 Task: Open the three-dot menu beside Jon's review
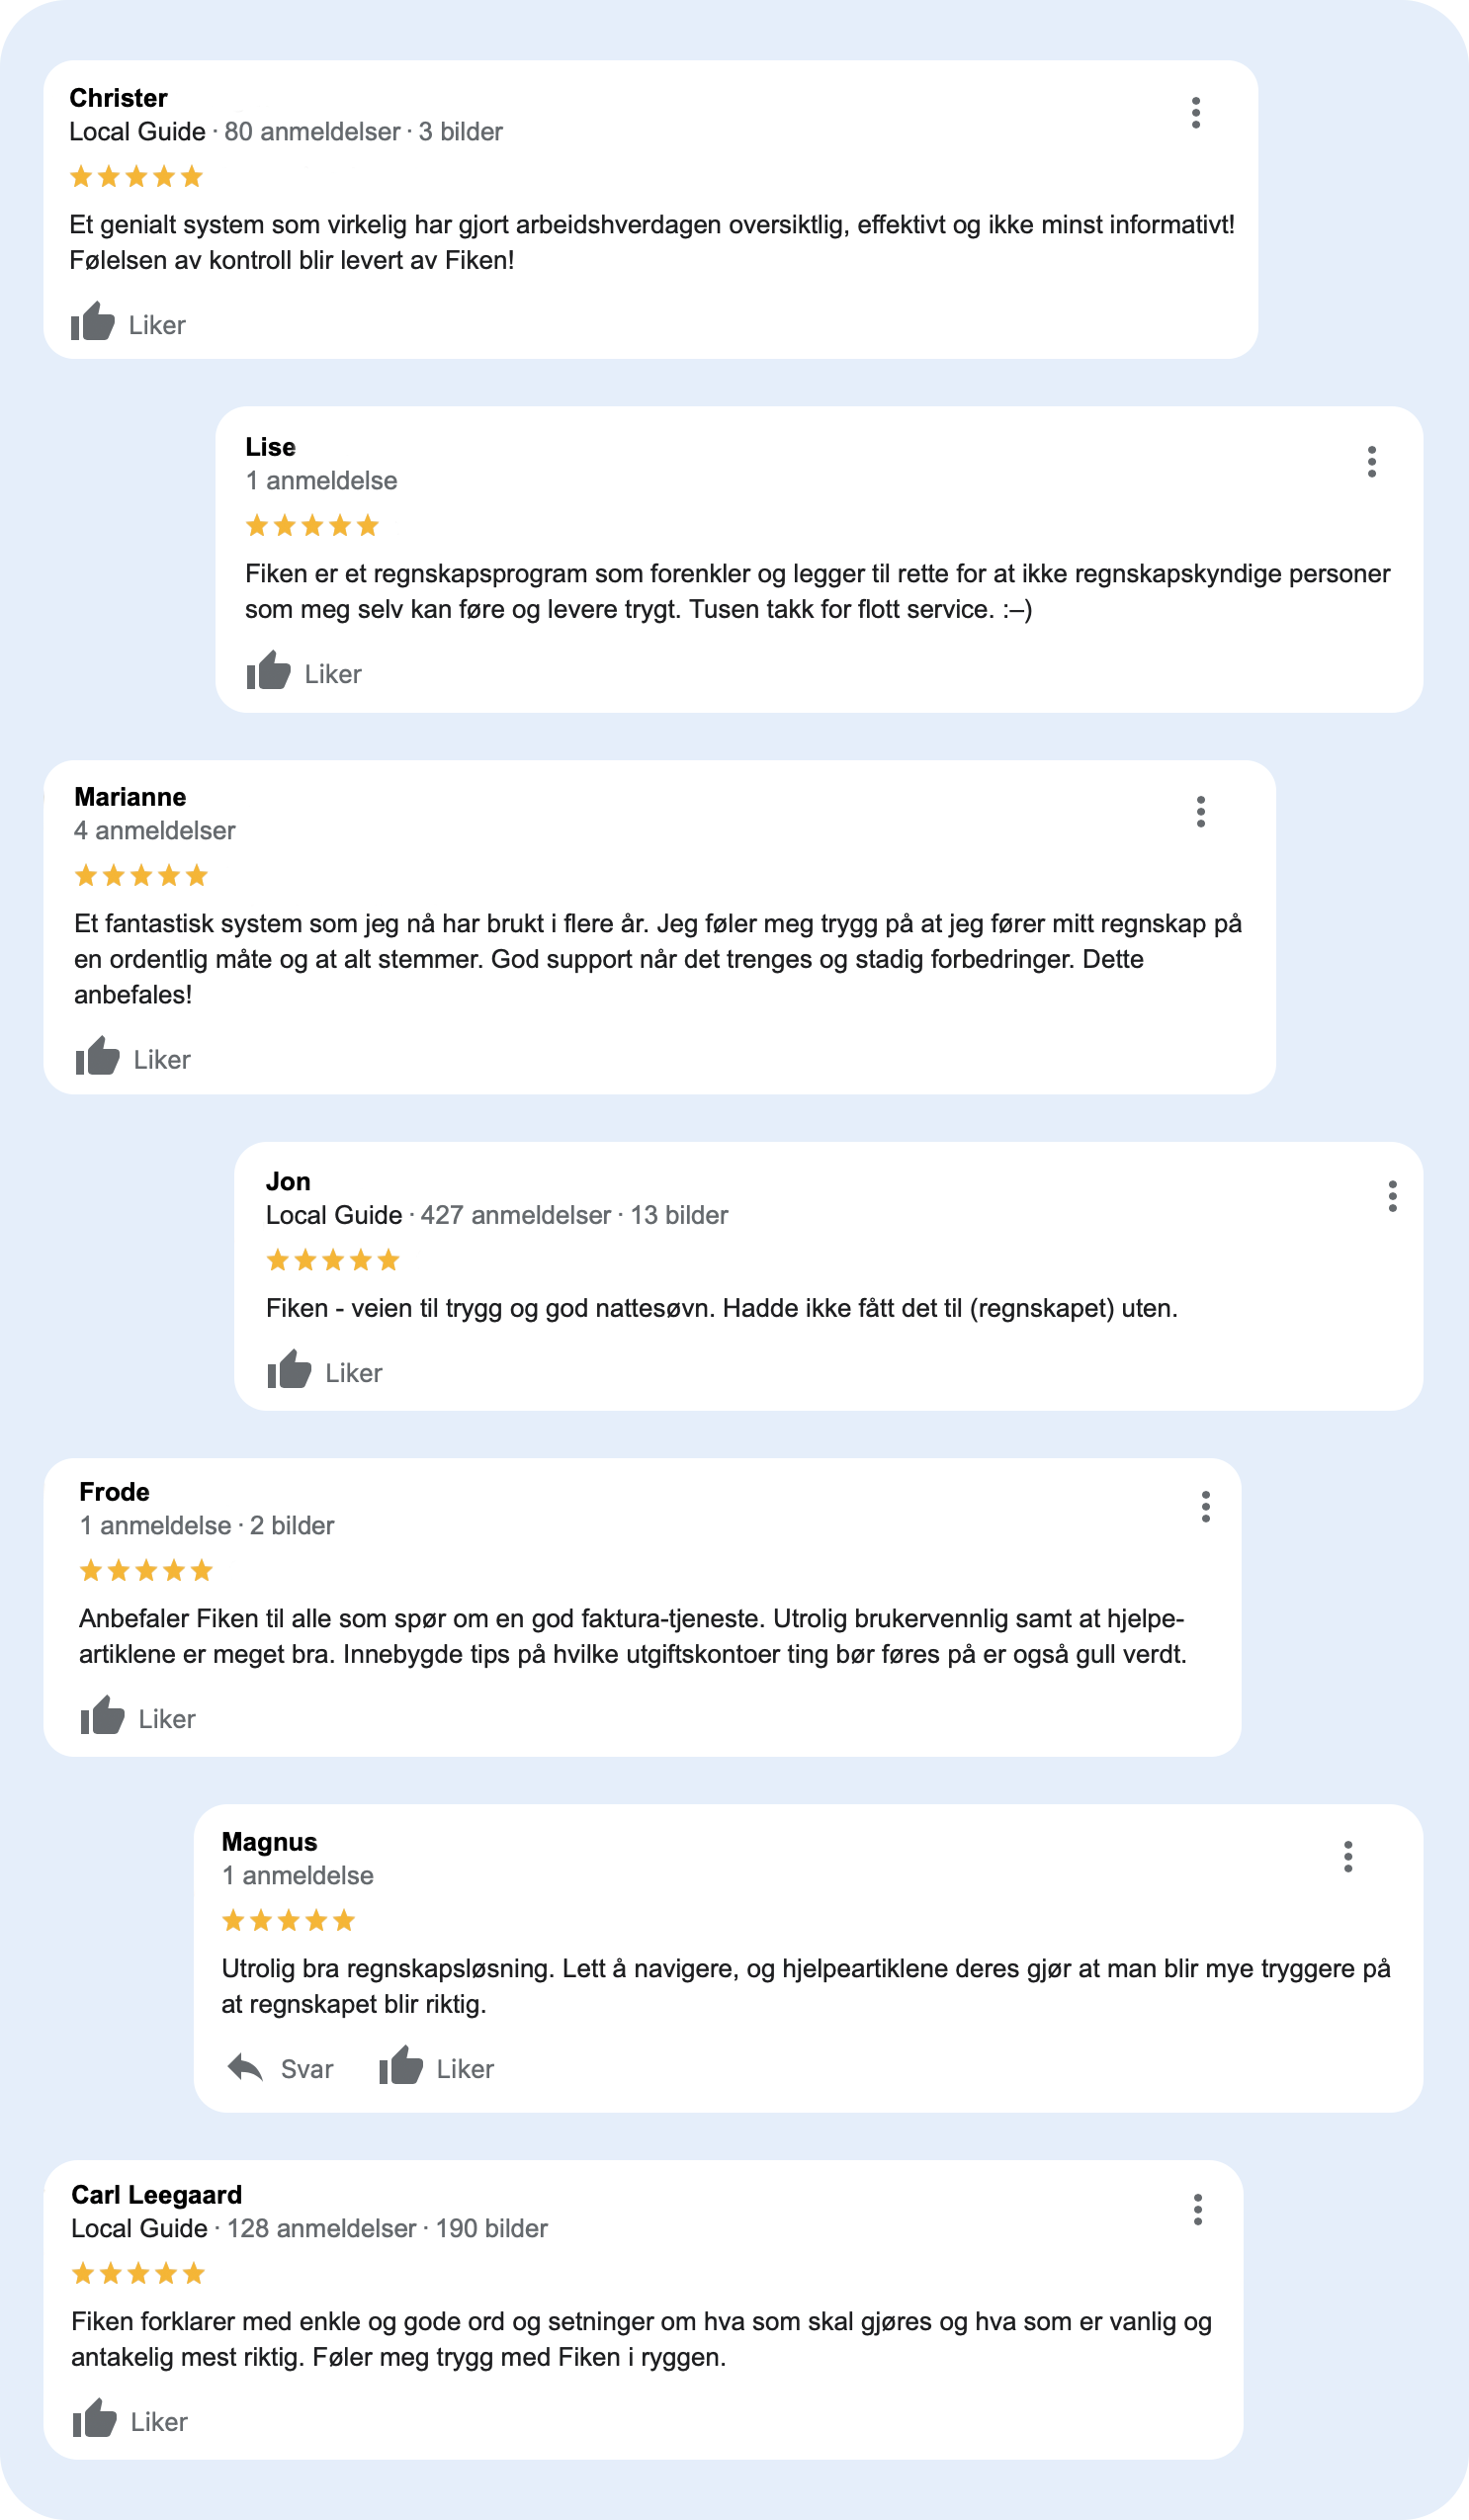click(x=1391, y=1195)
